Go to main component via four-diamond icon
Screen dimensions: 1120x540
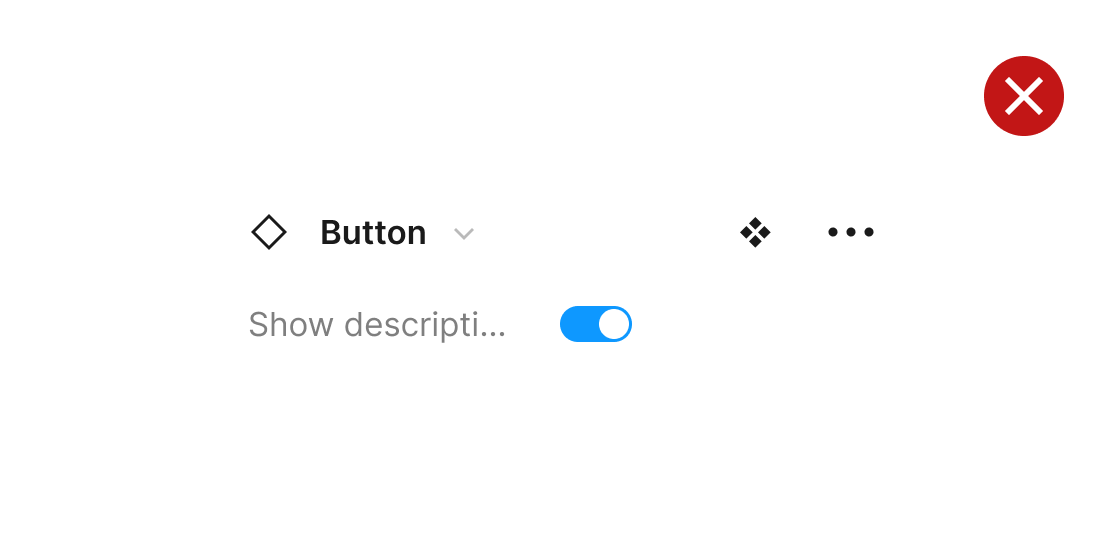point(755,232)
